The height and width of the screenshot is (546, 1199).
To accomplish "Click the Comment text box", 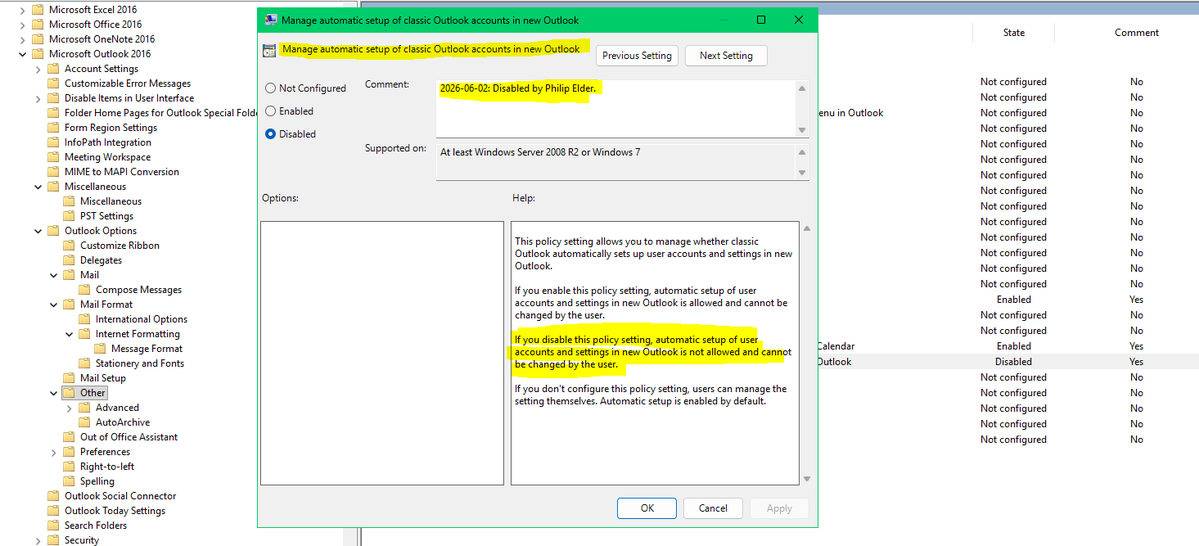I will coord(615,107).
